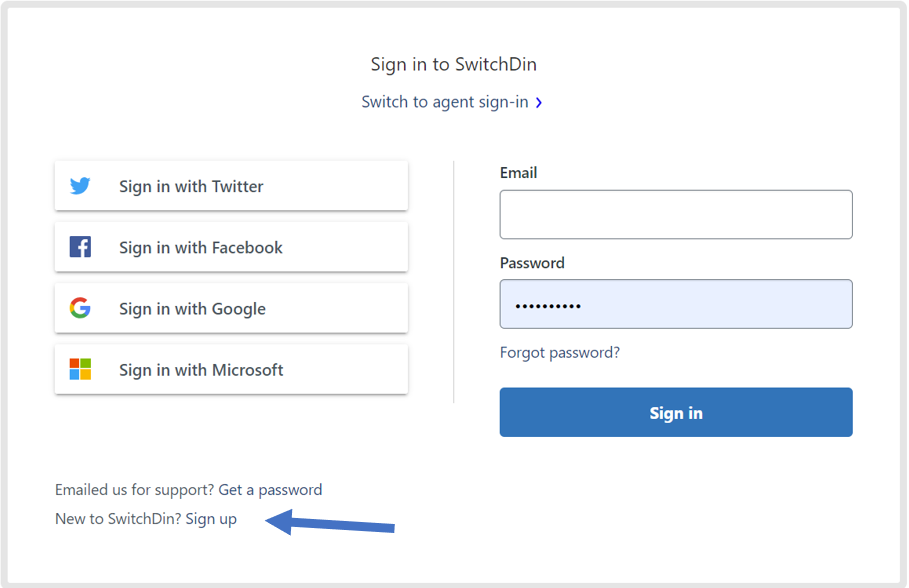Open the Get a password link

click(x=270, y=490)
